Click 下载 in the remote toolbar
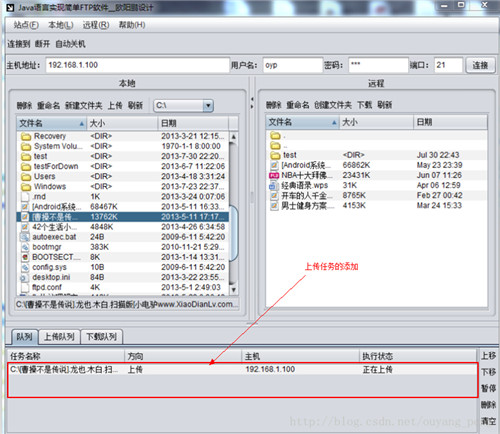This screenshot has height=434, width=500. click(364, 105)
